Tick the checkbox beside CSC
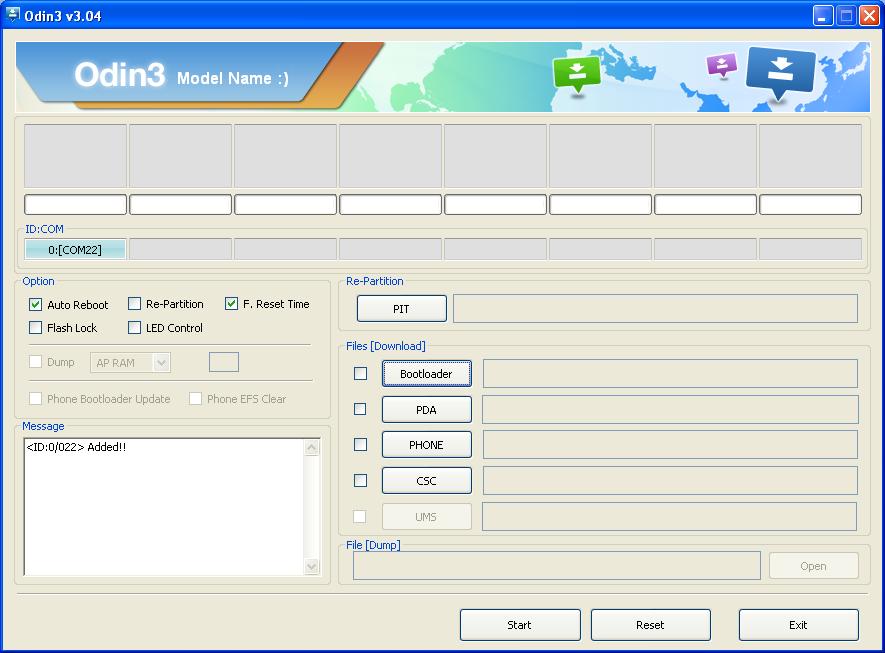The width and height of the screenshot is (885, 653). click(x=360, y=480)
